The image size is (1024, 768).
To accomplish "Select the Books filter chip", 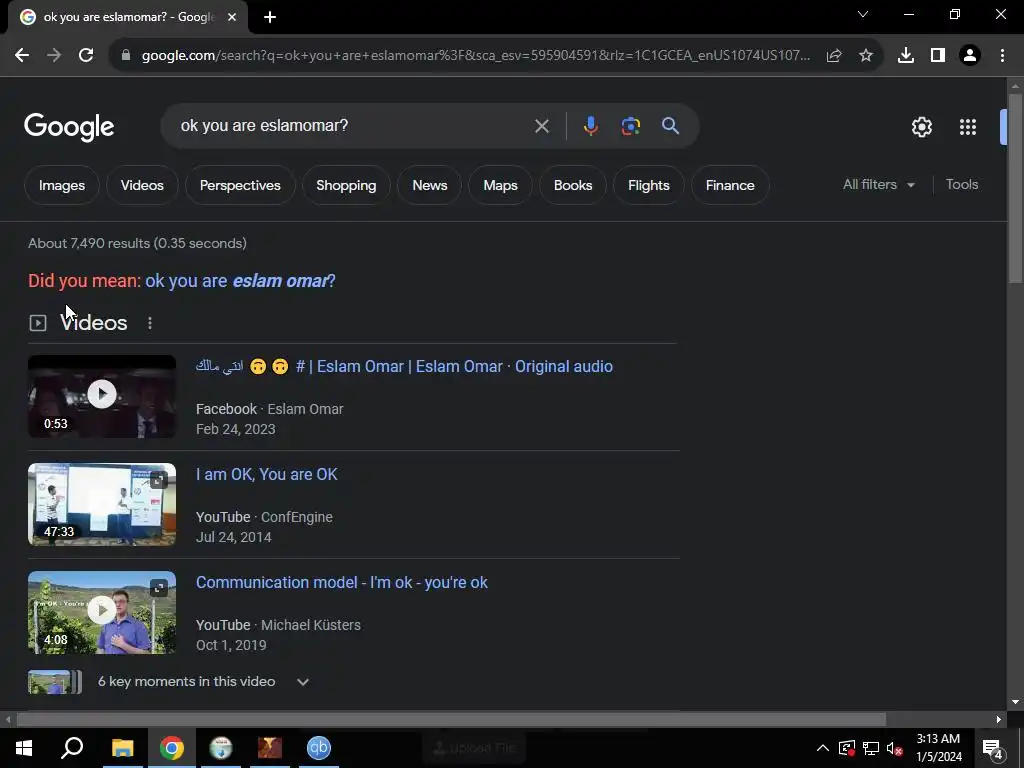I will pos(573,185).
